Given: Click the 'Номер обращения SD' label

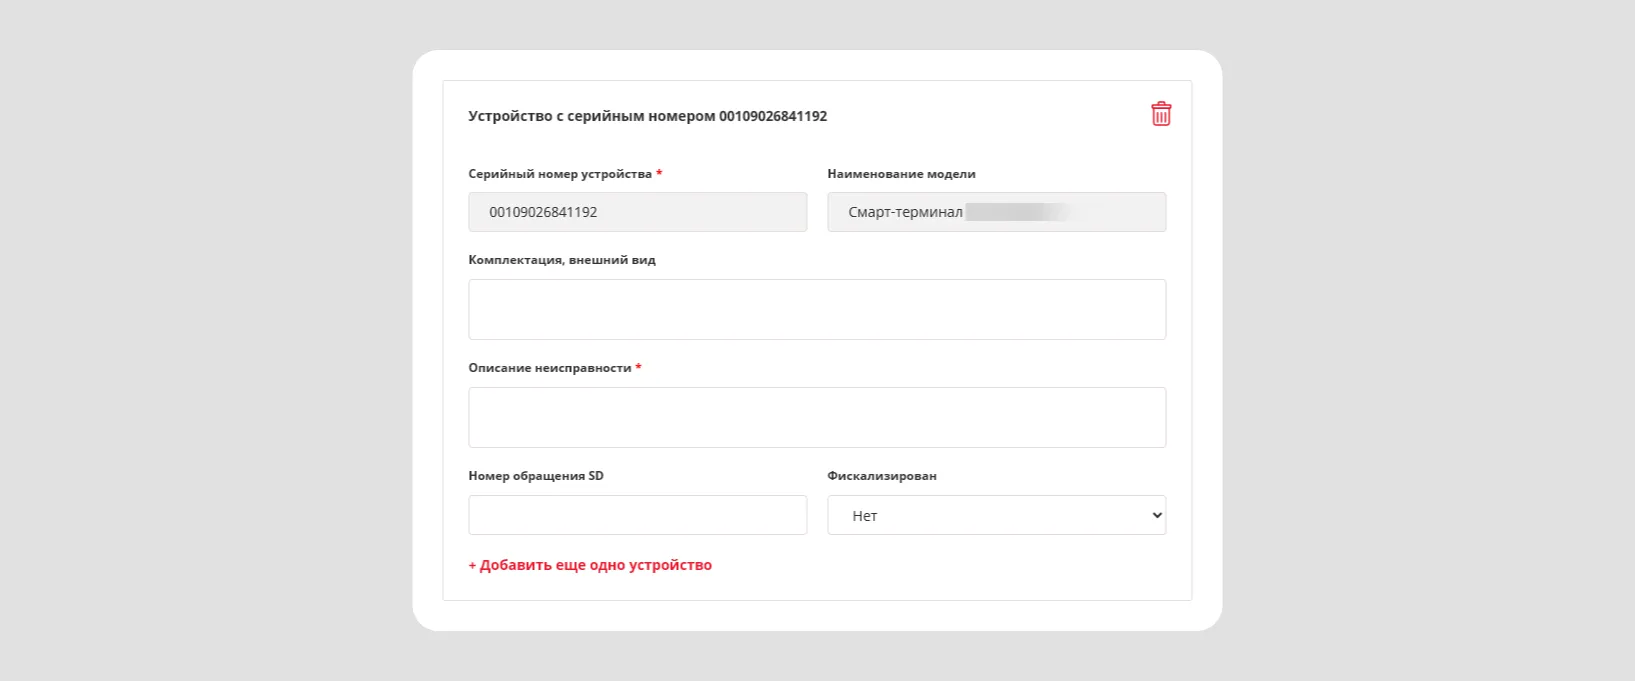Looking at the screenshot, I should [x=536, y=476].
